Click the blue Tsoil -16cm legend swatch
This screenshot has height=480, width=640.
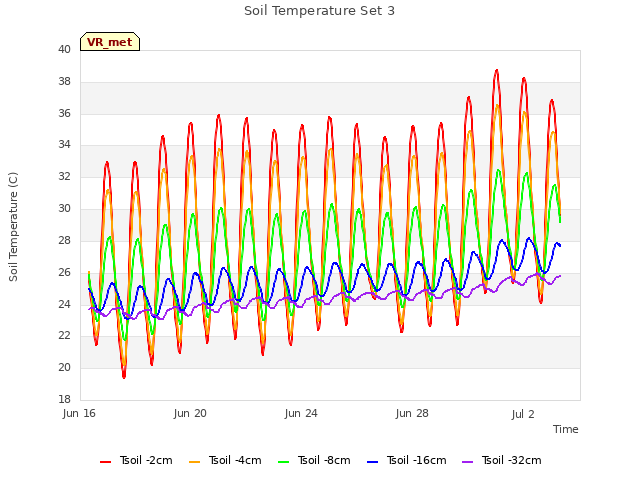(x=372, y=462)
